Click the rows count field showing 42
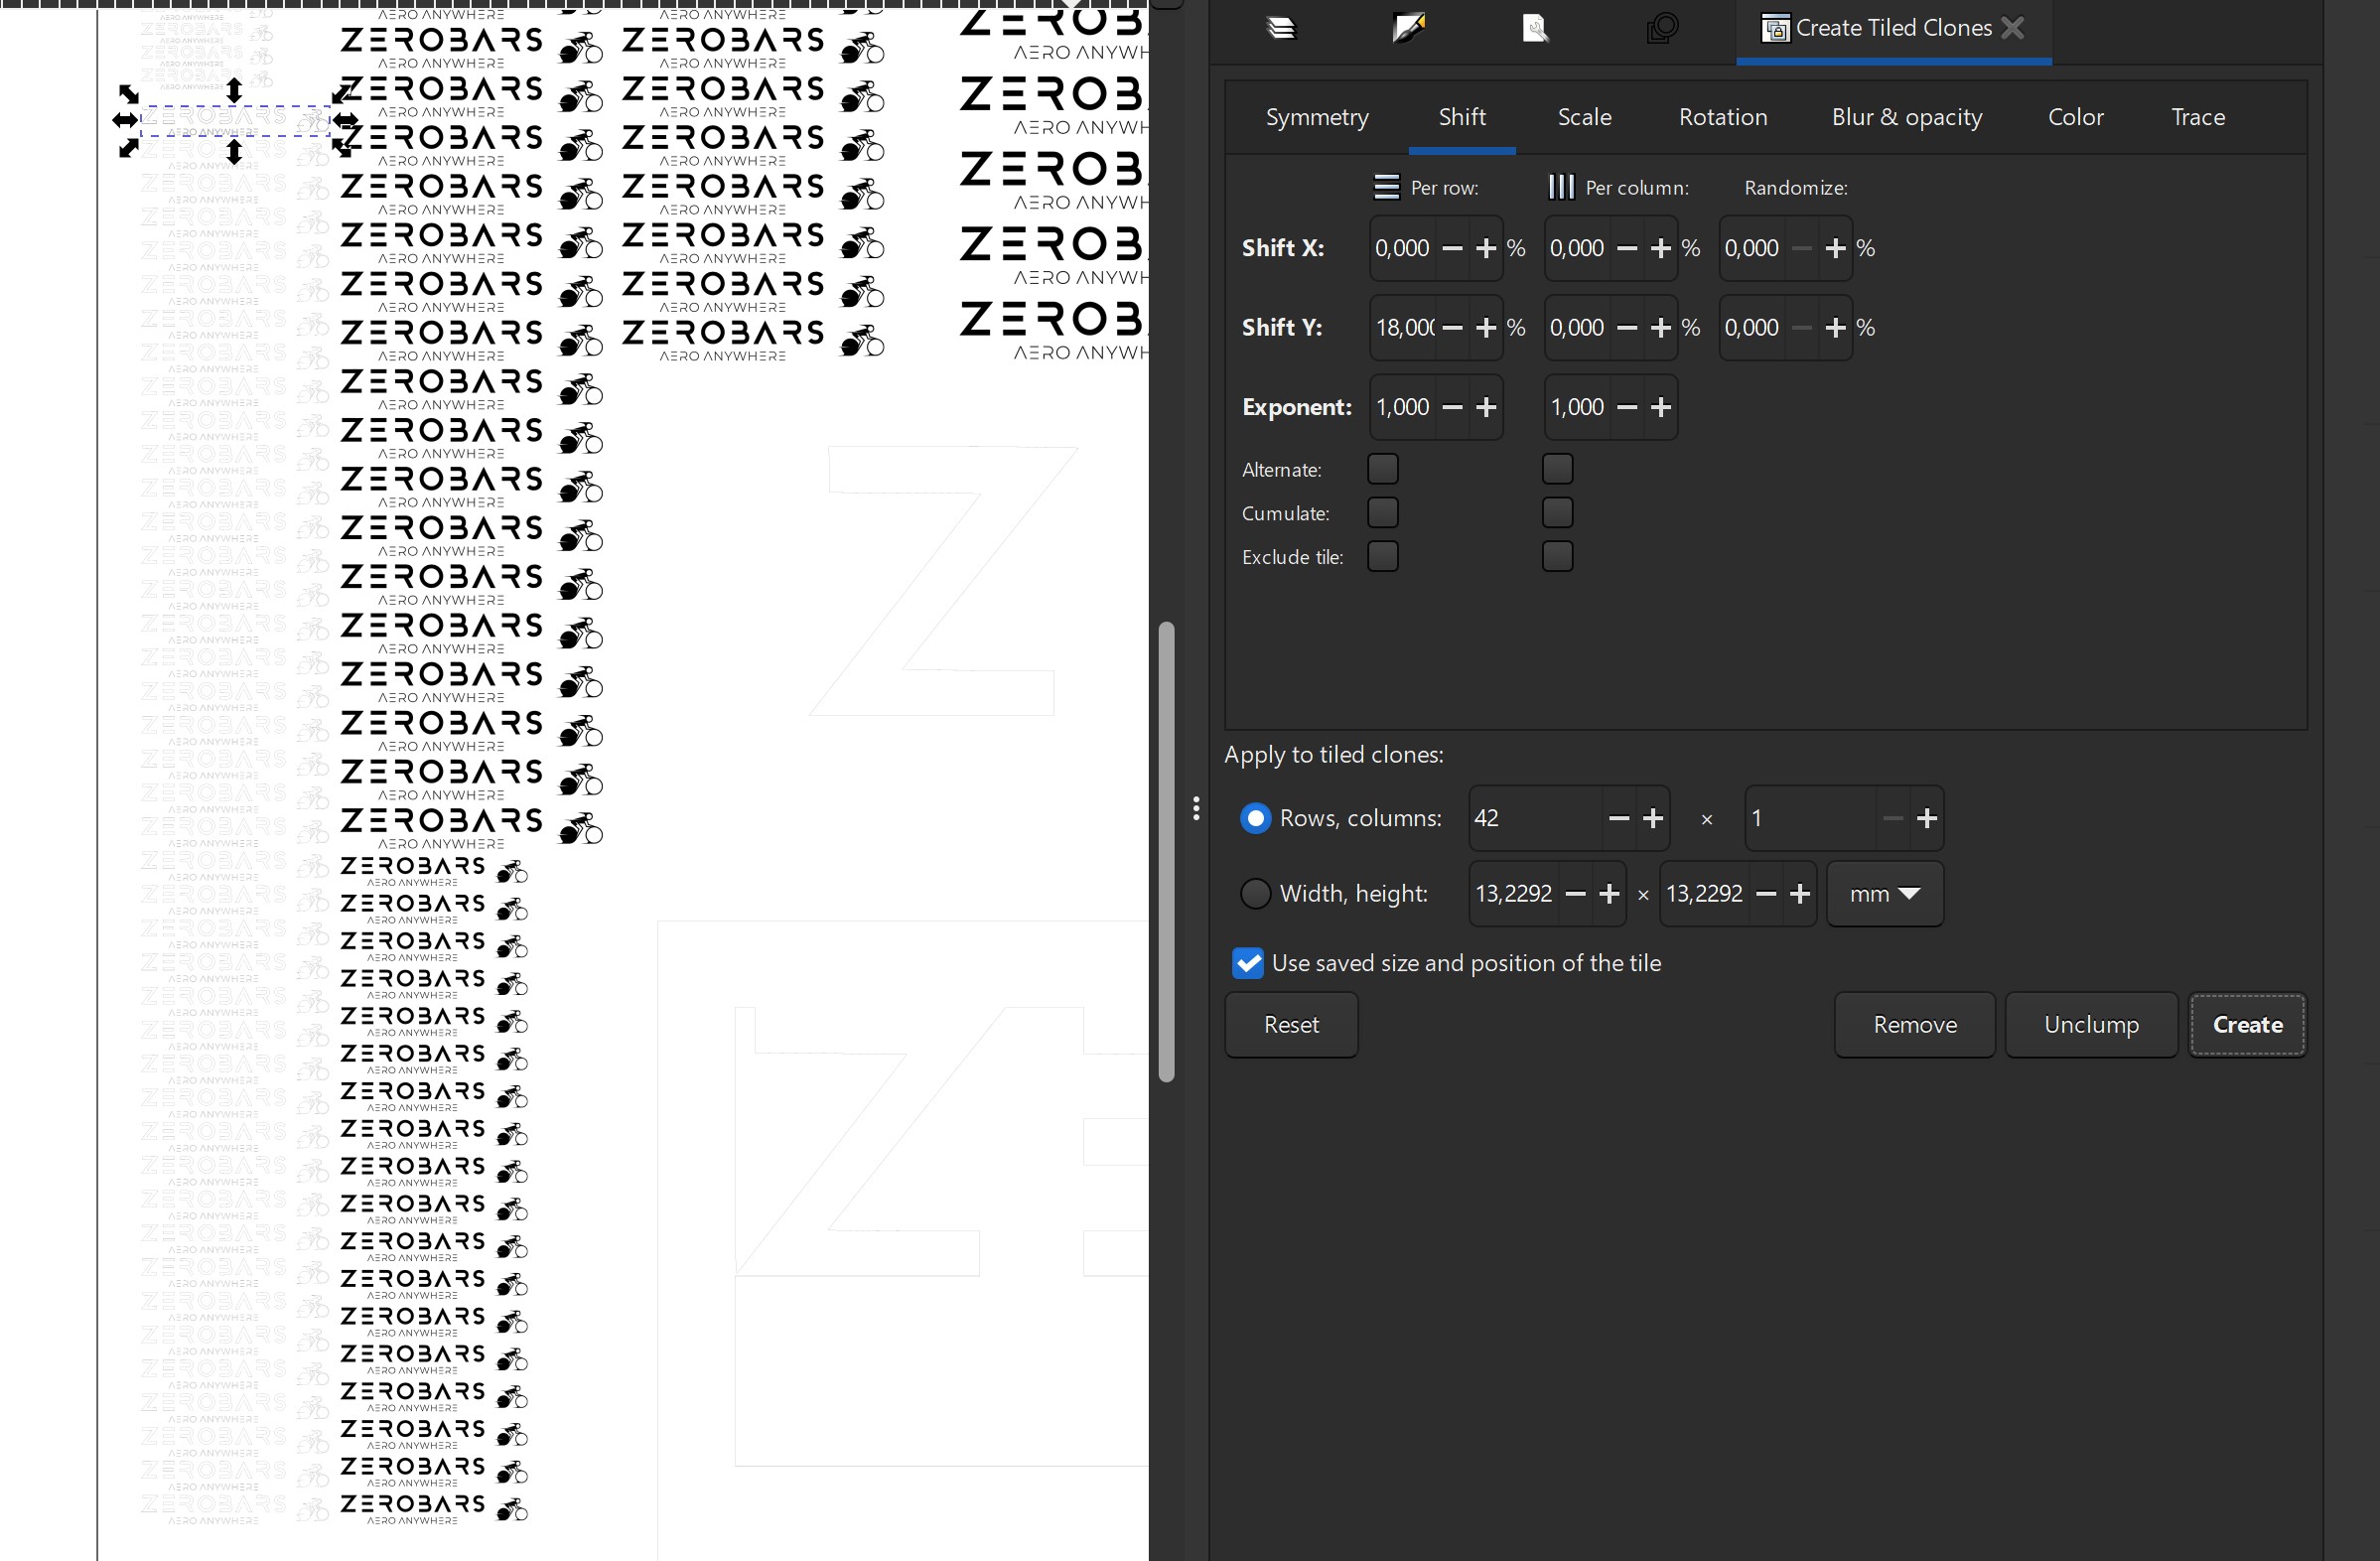The width and height of the screenshot is (2380, 1561). pos(1535,818)
